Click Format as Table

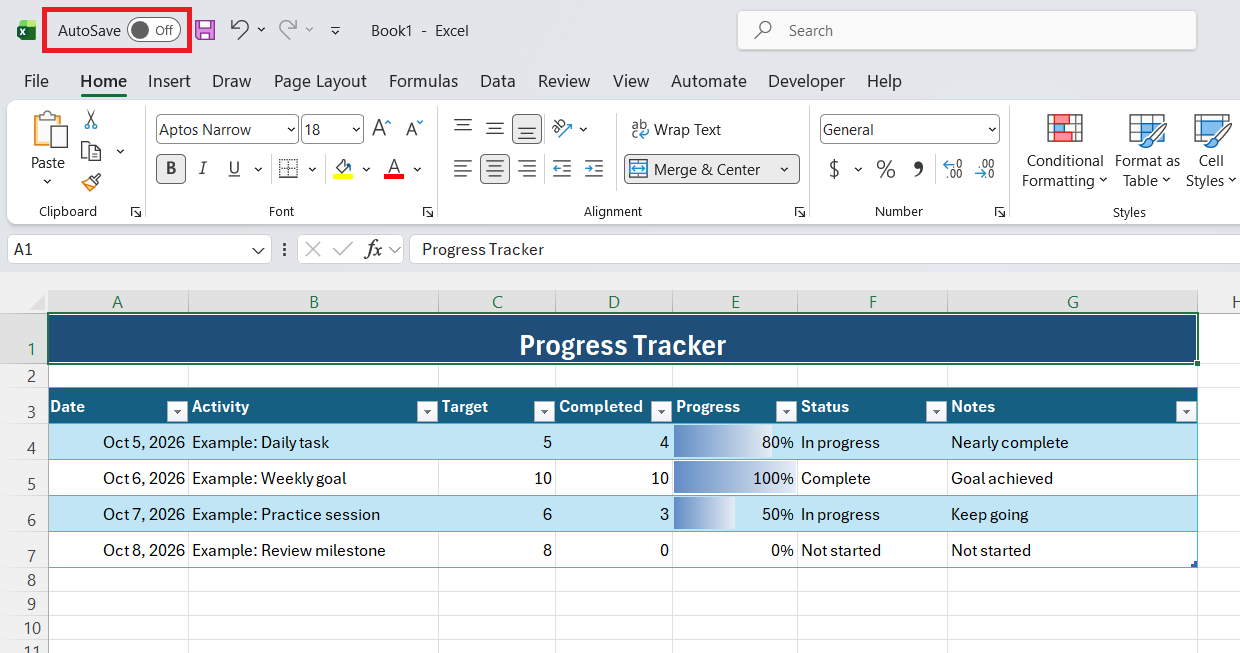tap(1147, 152)
